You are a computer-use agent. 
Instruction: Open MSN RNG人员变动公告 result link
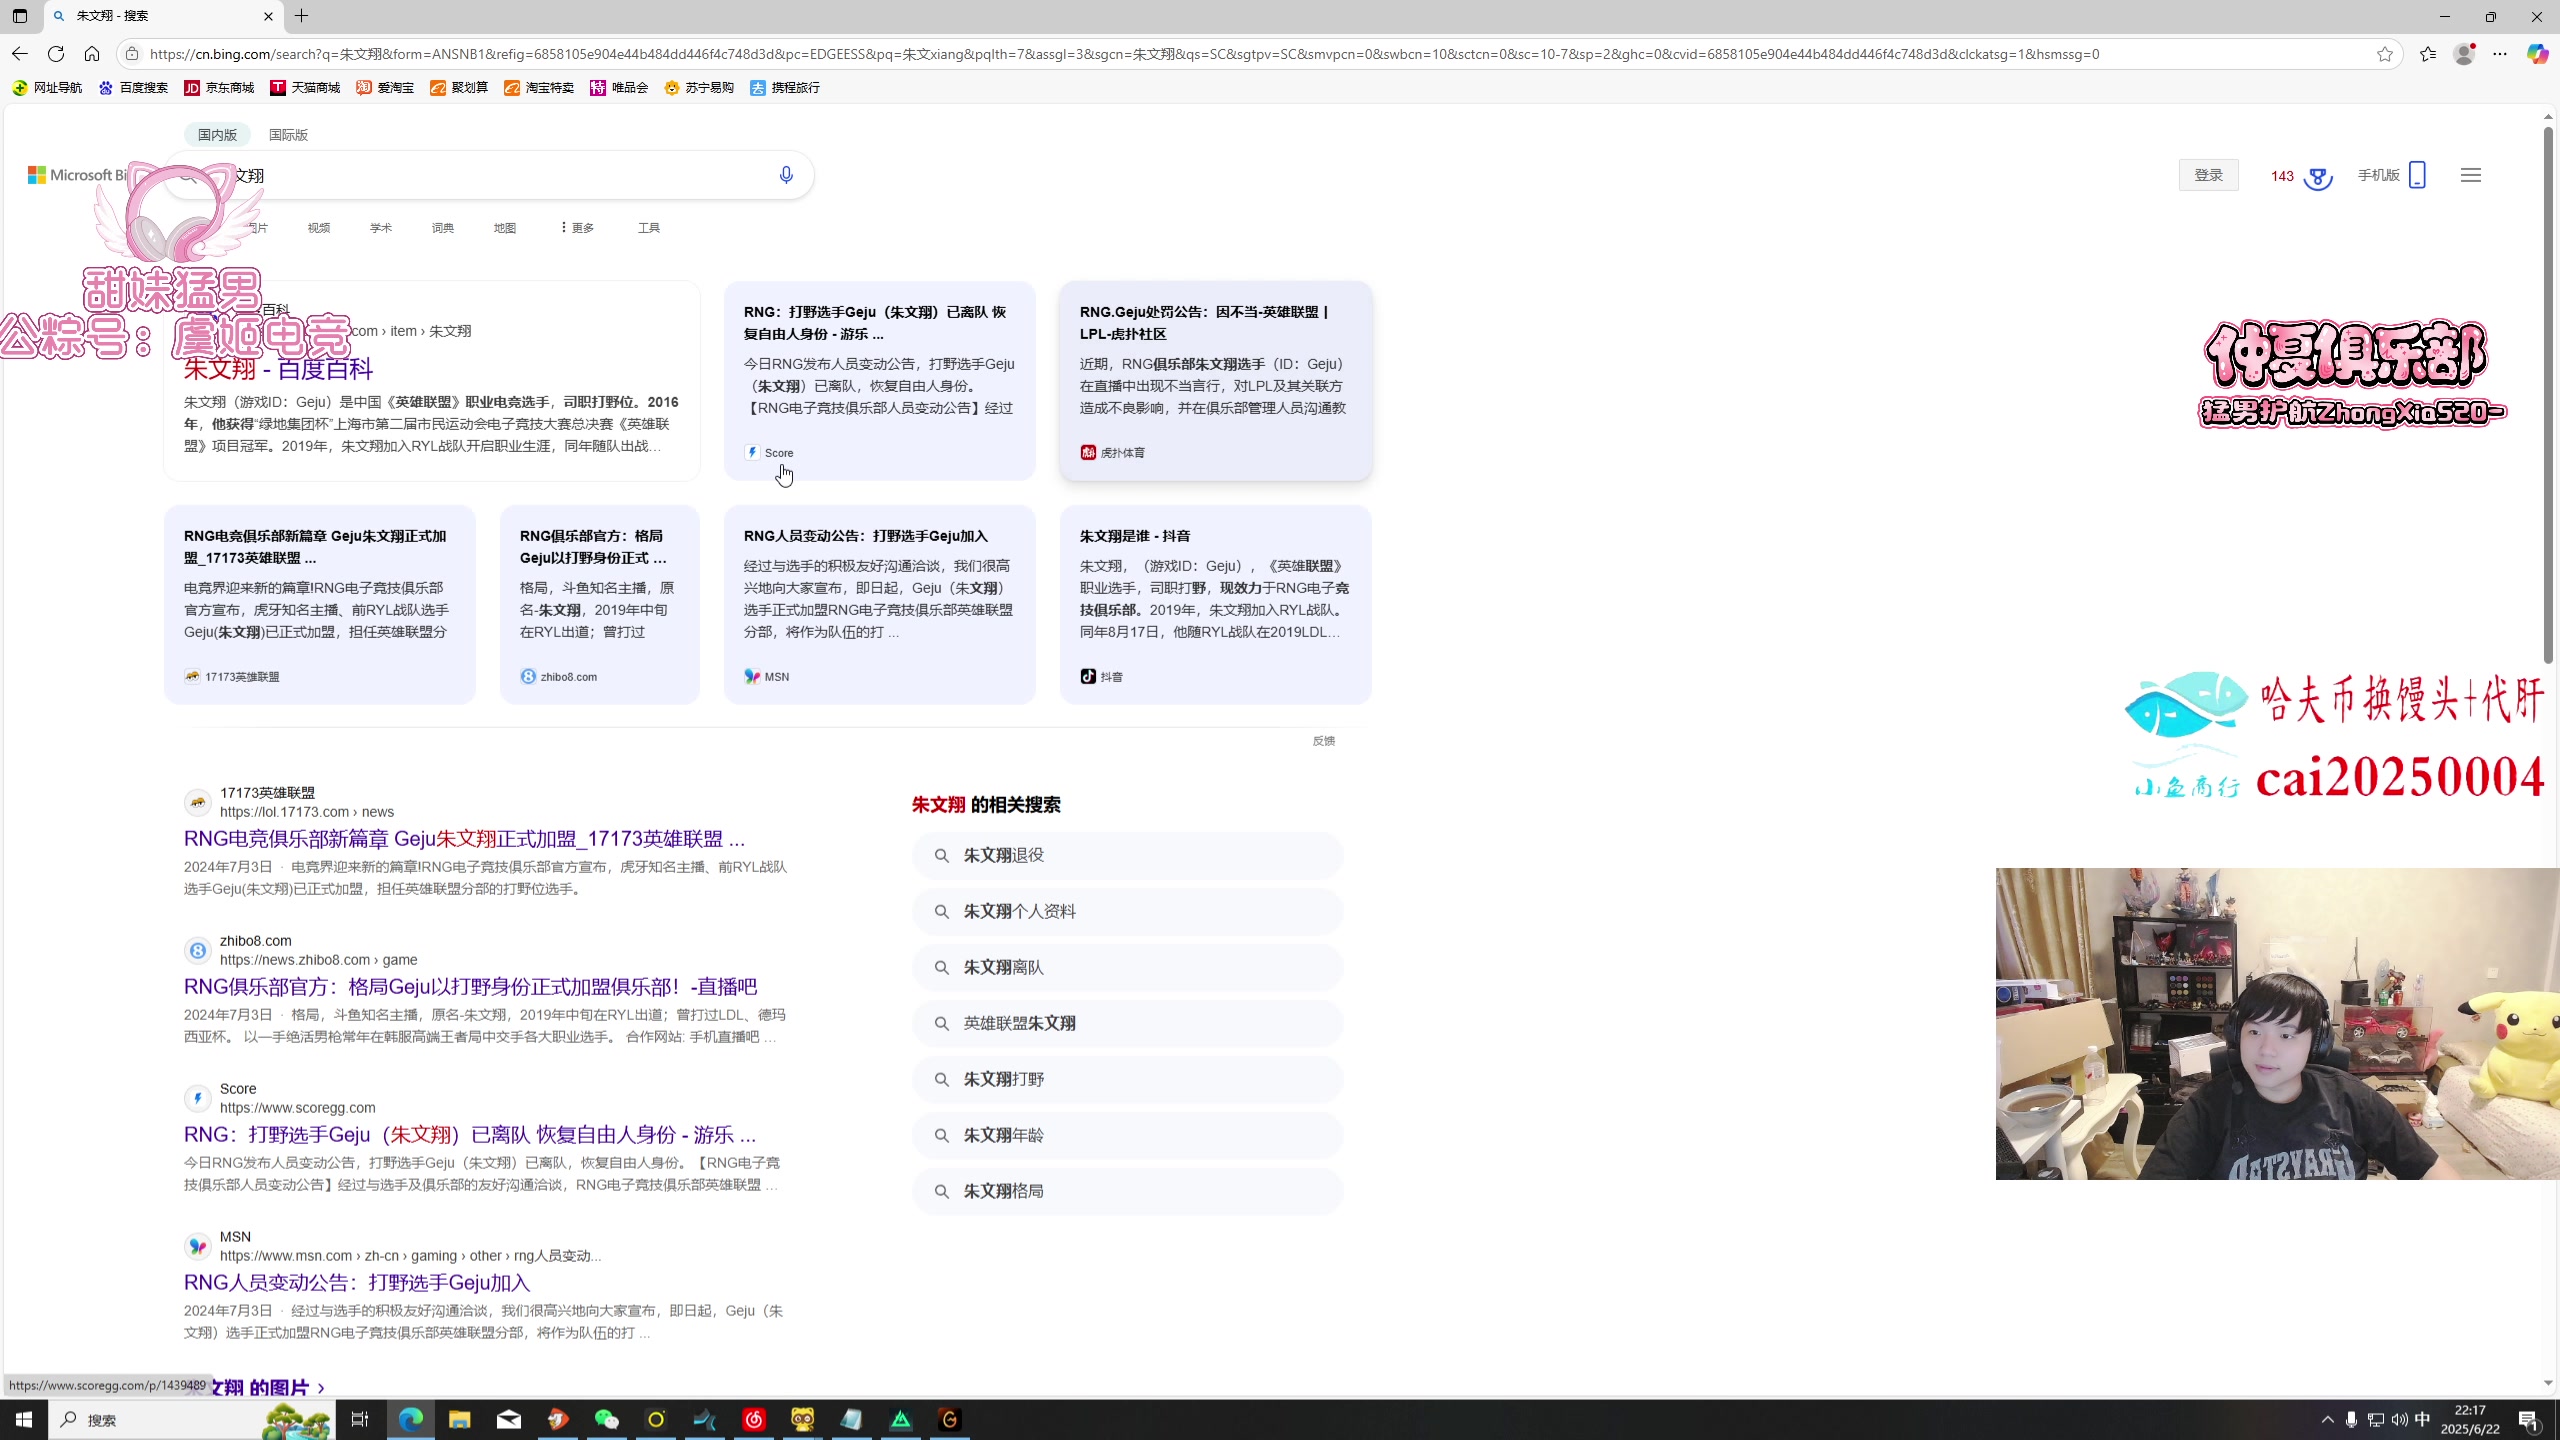pos(357,1283)
